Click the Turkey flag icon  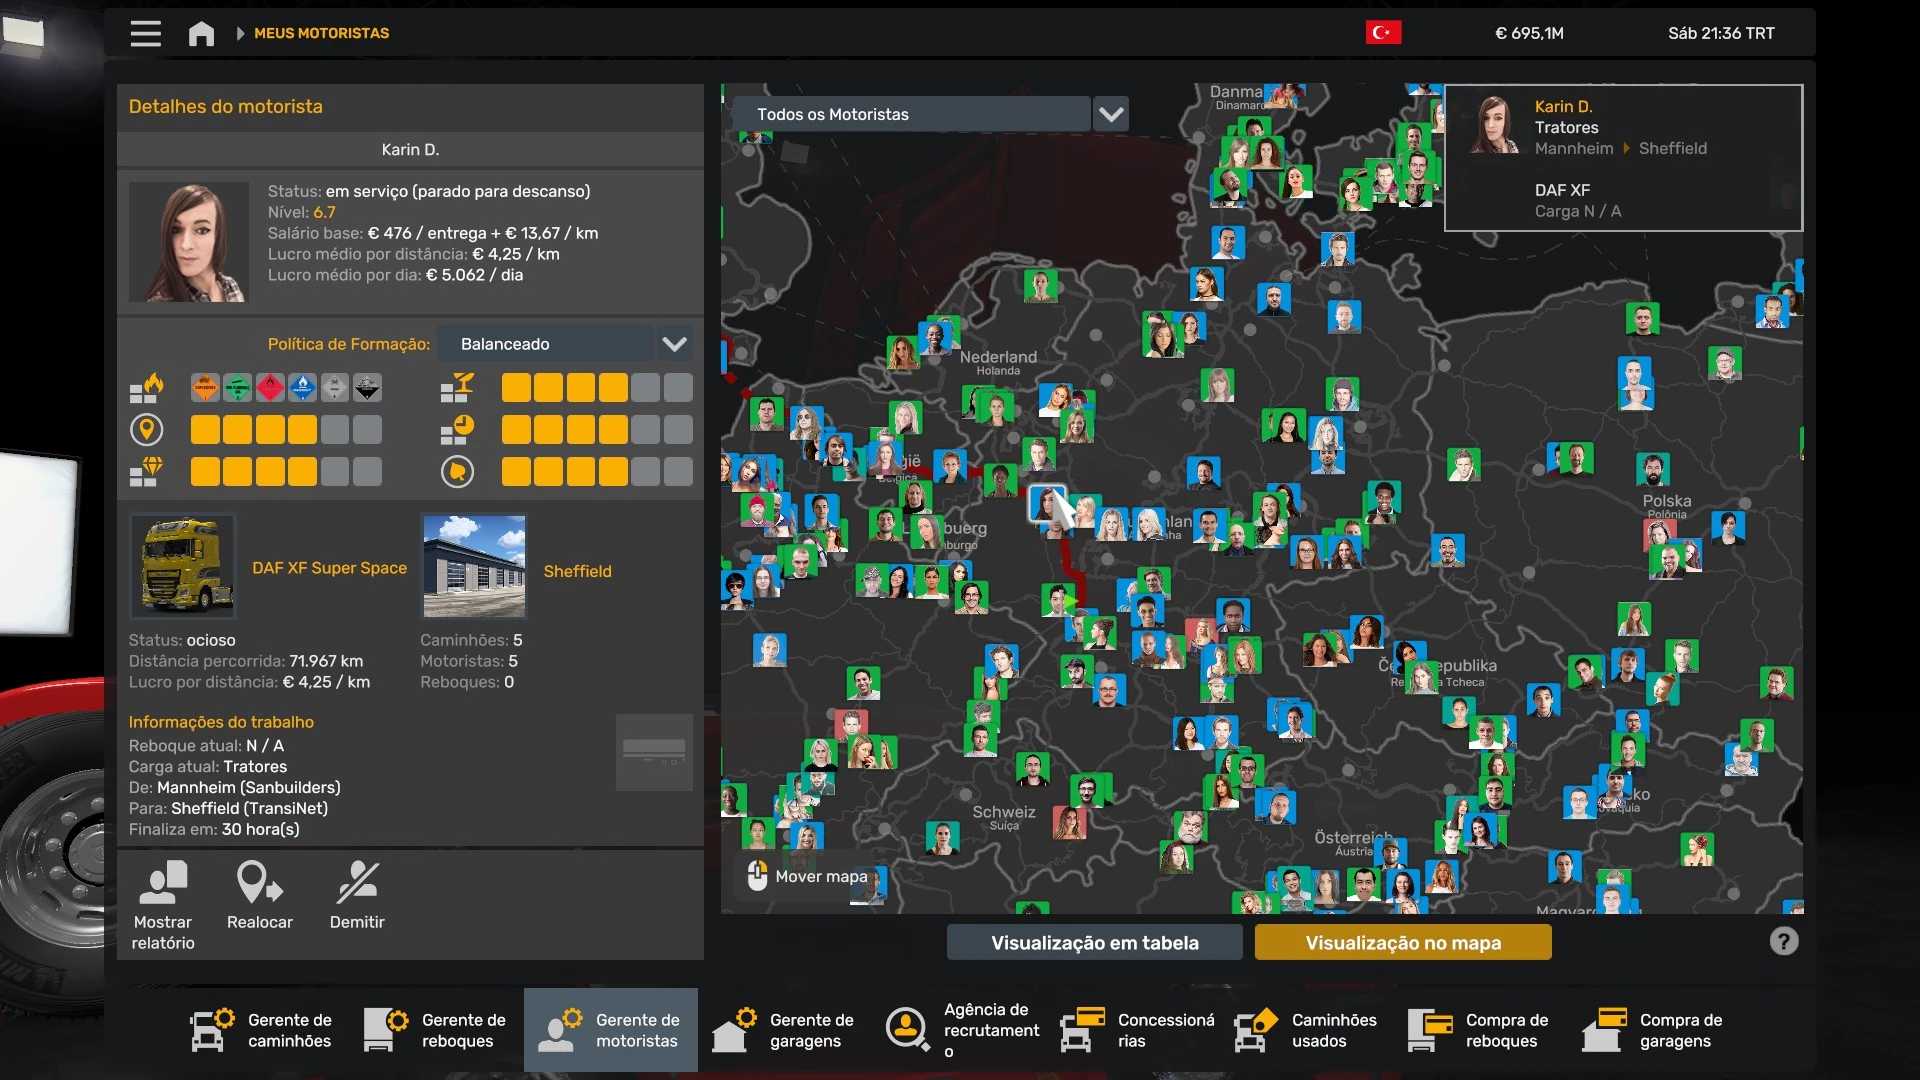(x=1383, y=33)
